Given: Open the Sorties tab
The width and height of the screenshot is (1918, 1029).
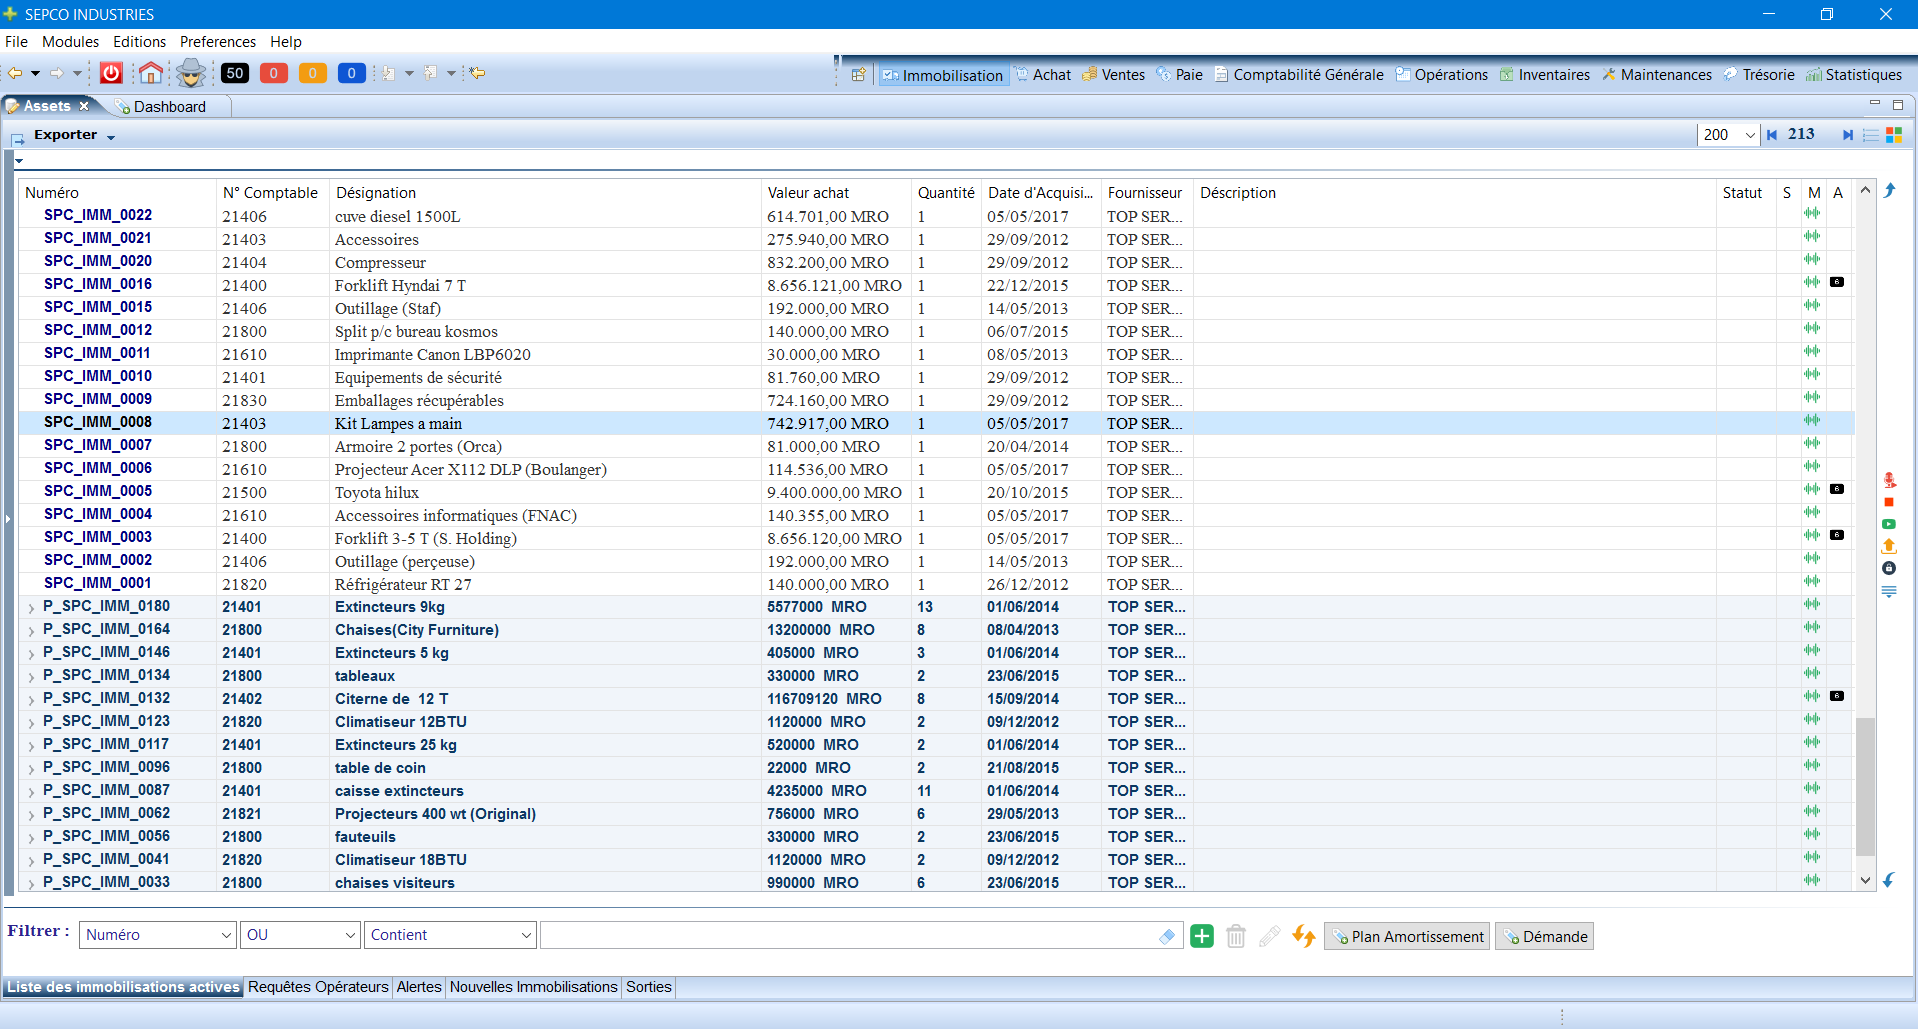Looking at the screenshot, I should coord(649,987).
